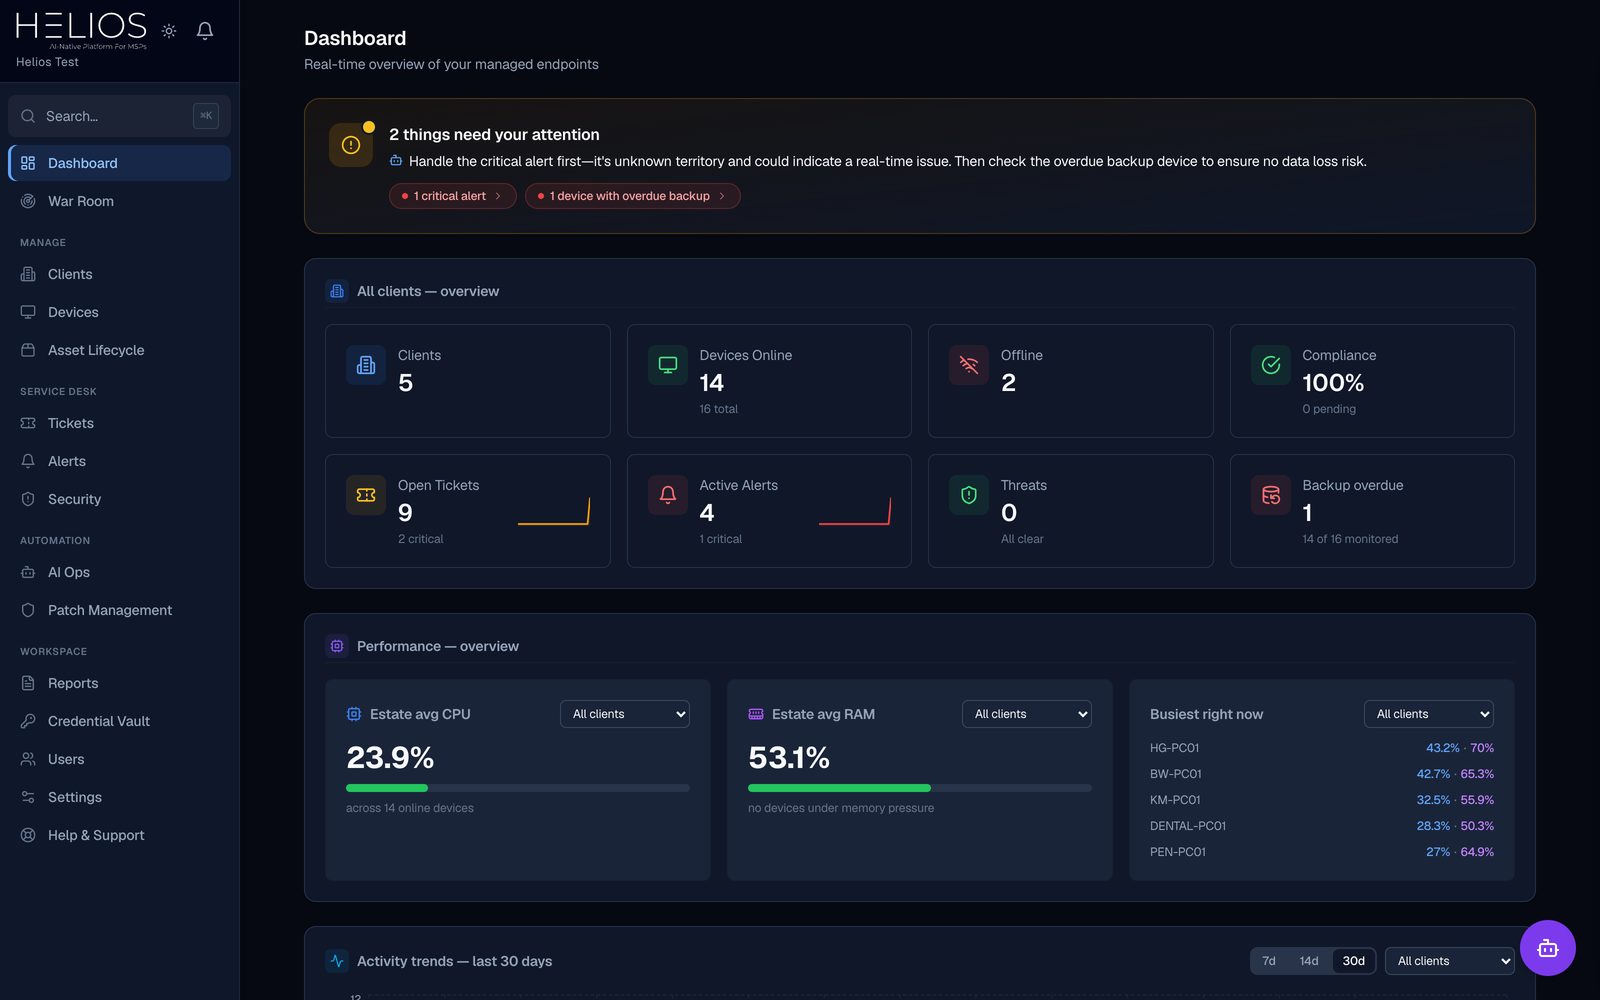Click the Estate avg CPU progress bar
Image resolution: width=1600 pixels, height=1000 pixels.
tap(518, 788)
